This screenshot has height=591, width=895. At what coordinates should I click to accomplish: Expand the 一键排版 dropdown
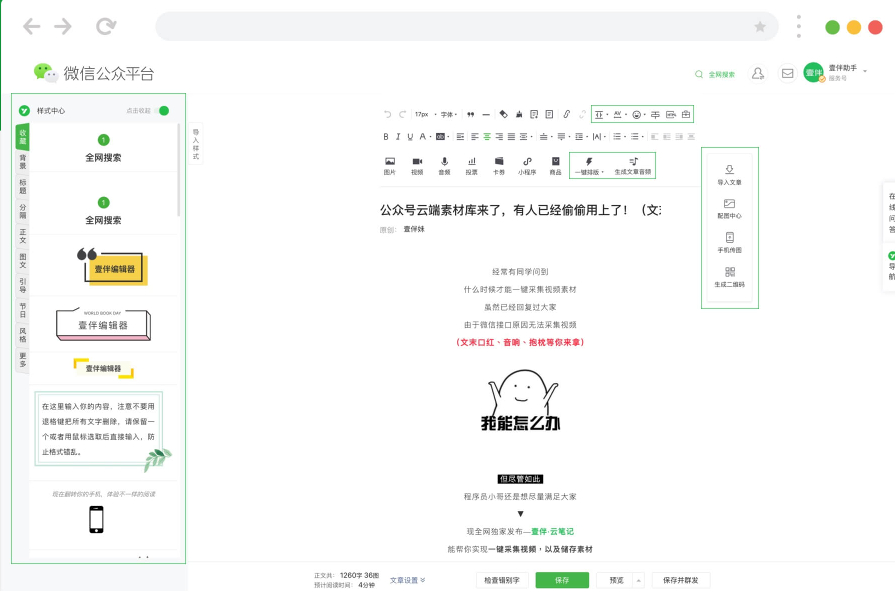(589, 164)
